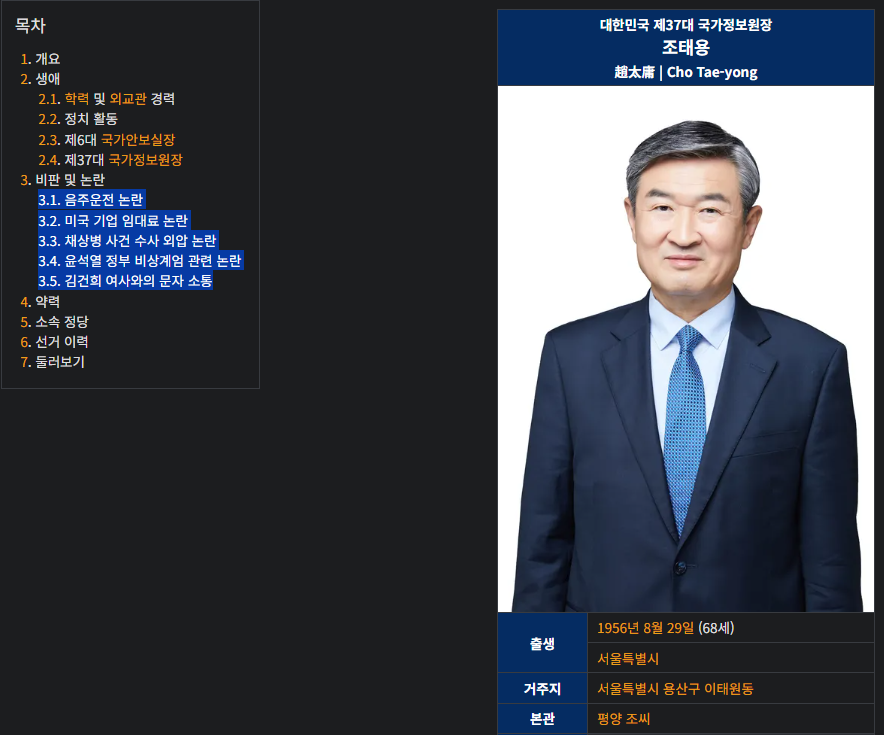Jump to the 약력 section
The width and height of the screenshot is (884, 735).
(x=48, y=301)
